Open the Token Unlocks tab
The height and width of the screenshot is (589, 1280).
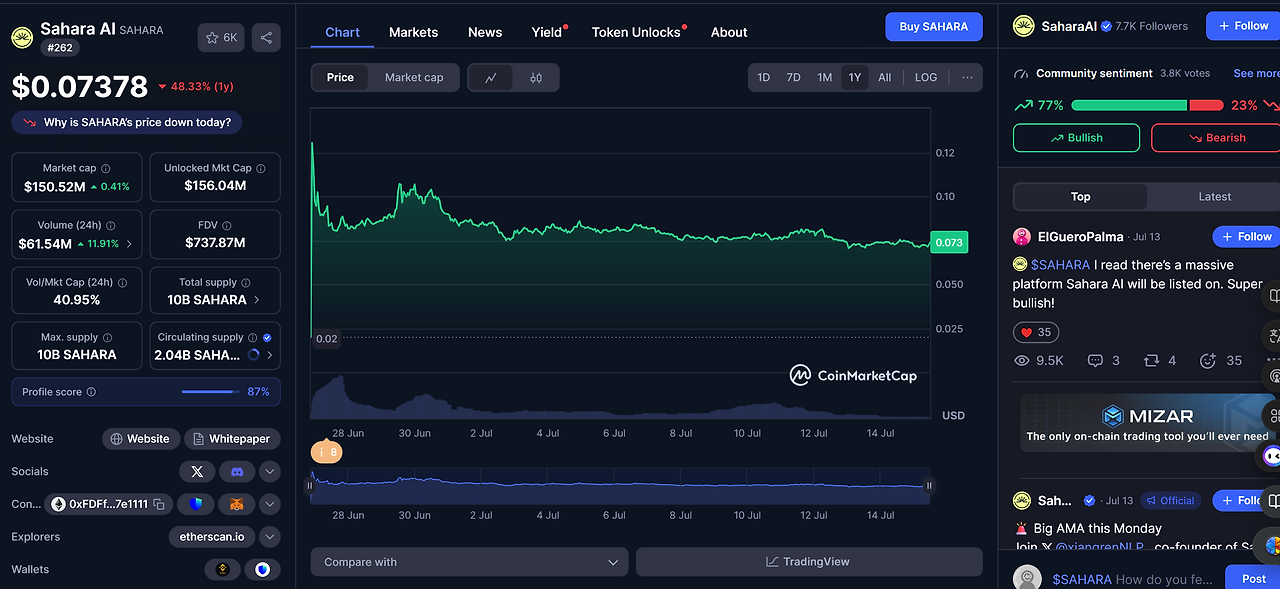point(636,32)
